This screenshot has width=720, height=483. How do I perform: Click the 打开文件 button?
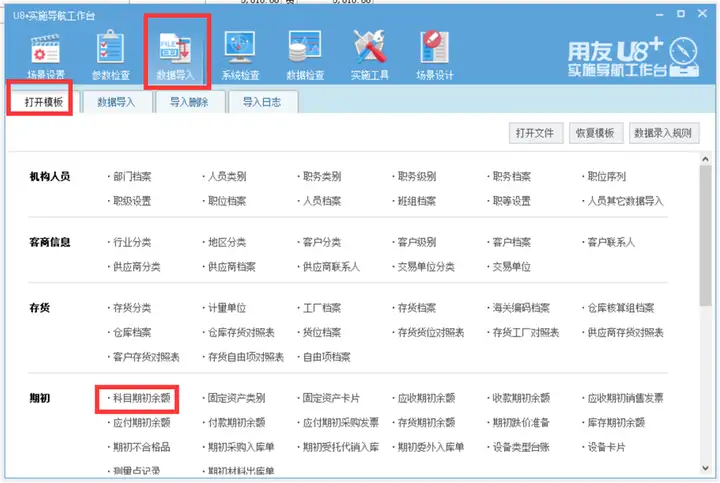click(535, 133)
